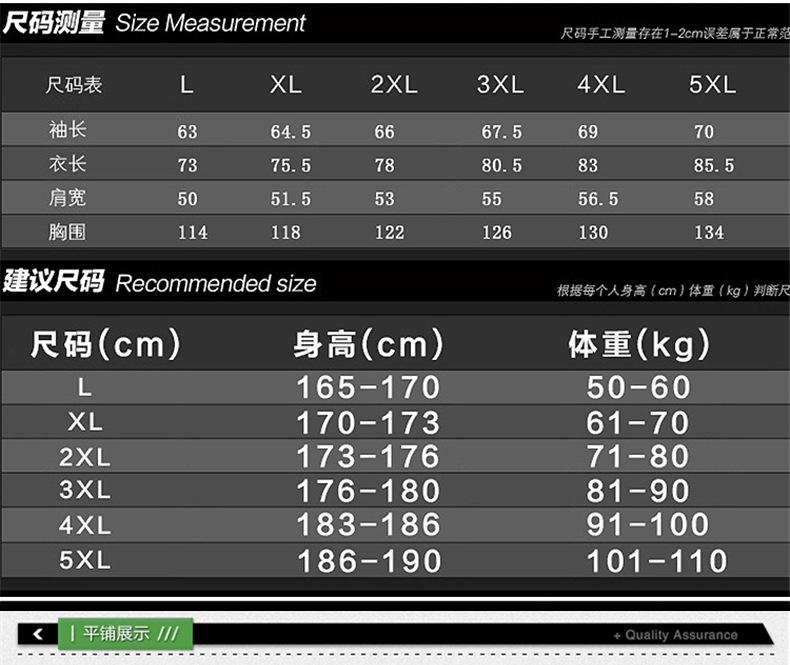Click the 胸围 row label
Screen dimensions: 790x665
tap(67, 232)
